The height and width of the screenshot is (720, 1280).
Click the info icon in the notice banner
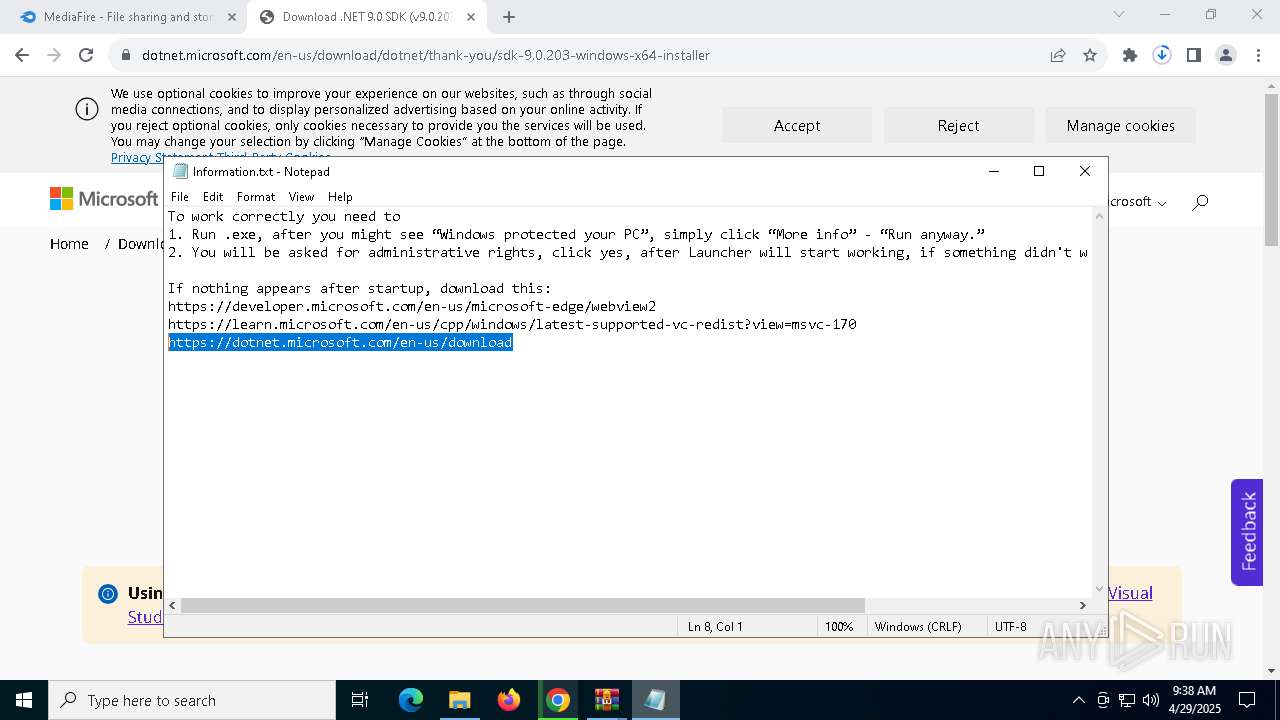(x=108, y=594)
